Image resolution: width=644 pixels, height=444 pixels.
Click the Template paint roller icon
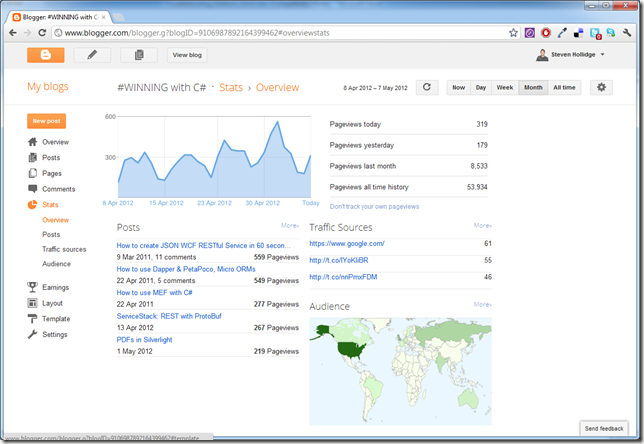(x=32, y=319)
